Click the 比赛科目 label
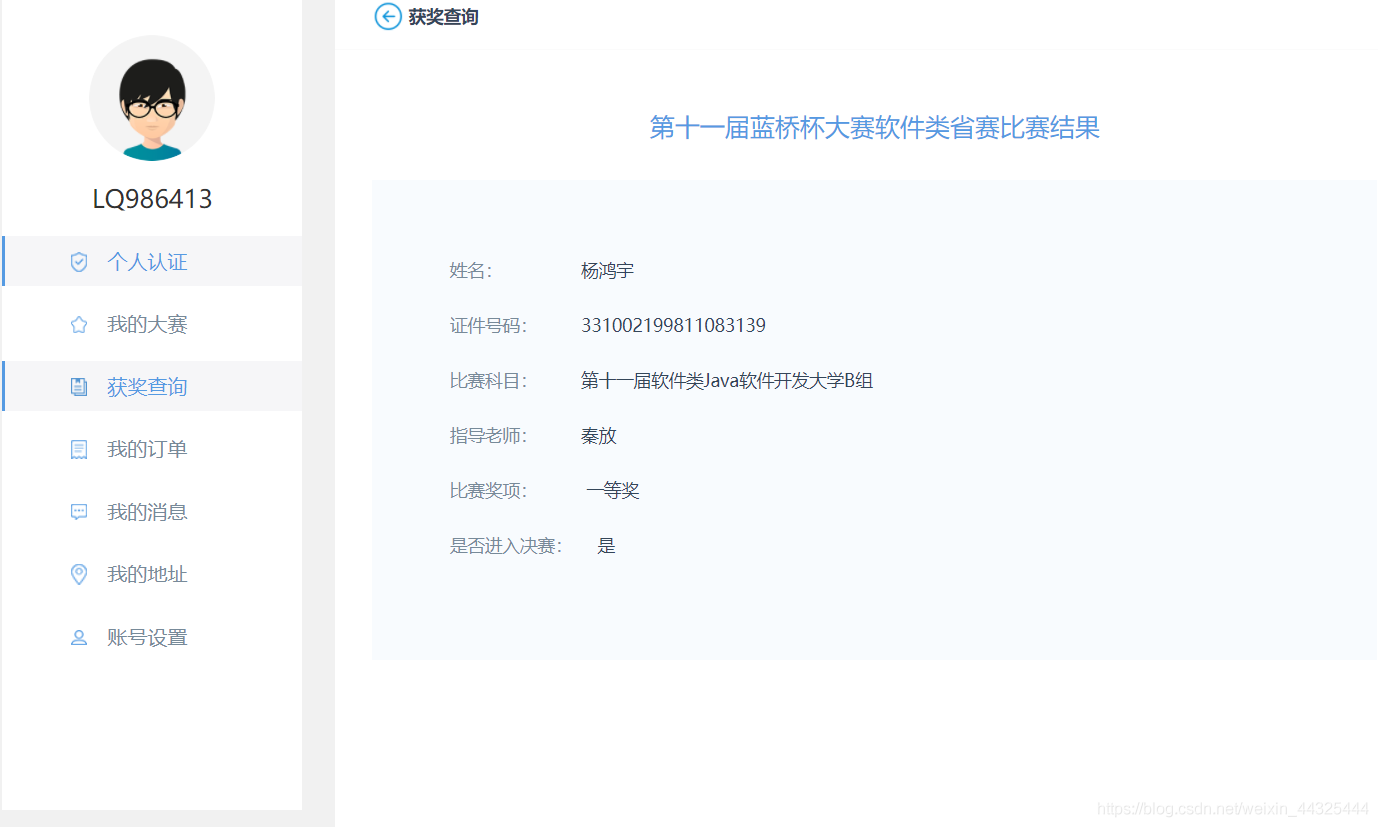1378x827 pixels. coord(488,381)
